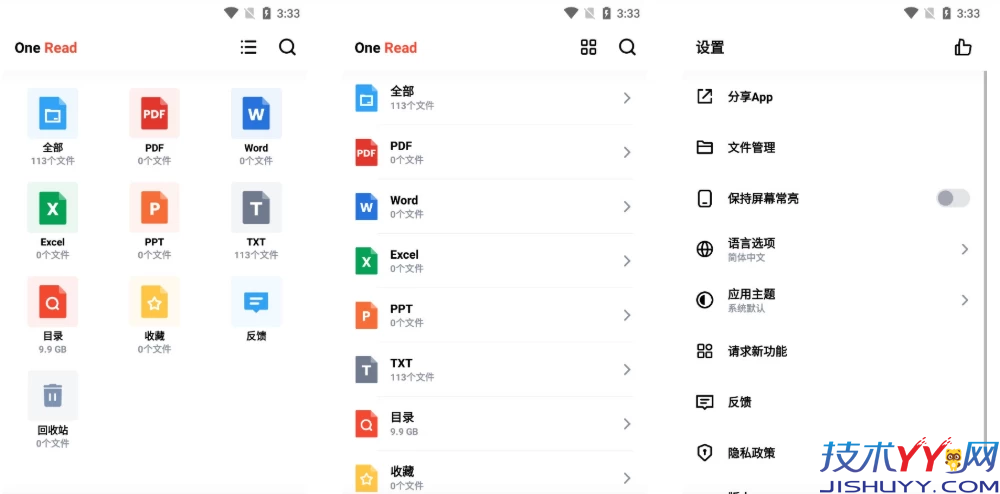Expand the 目录 row chevron in list view
Screen dimensions: 1000x494
[x=627, y=424]
